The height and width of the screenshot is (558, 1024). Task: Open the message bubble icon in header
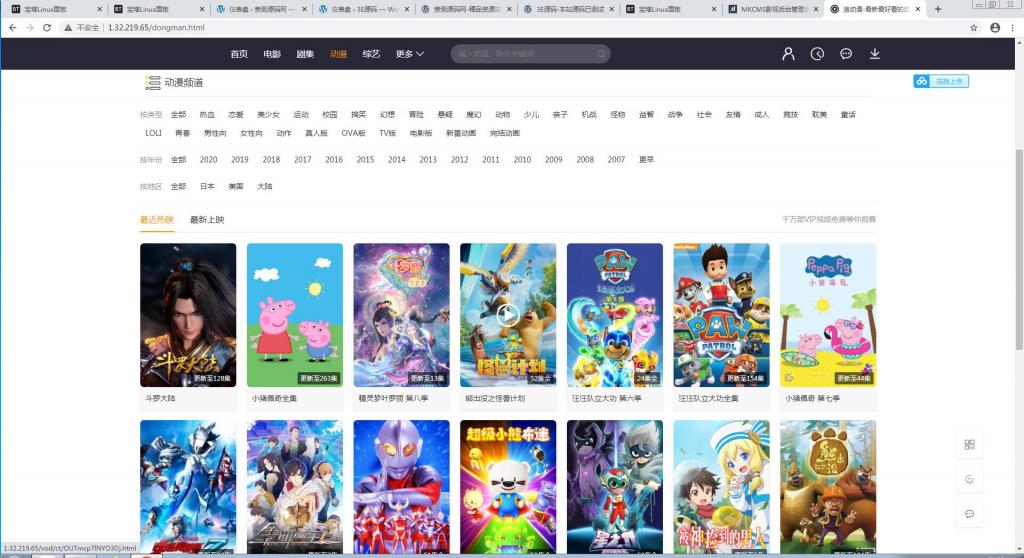click(846, 53)
